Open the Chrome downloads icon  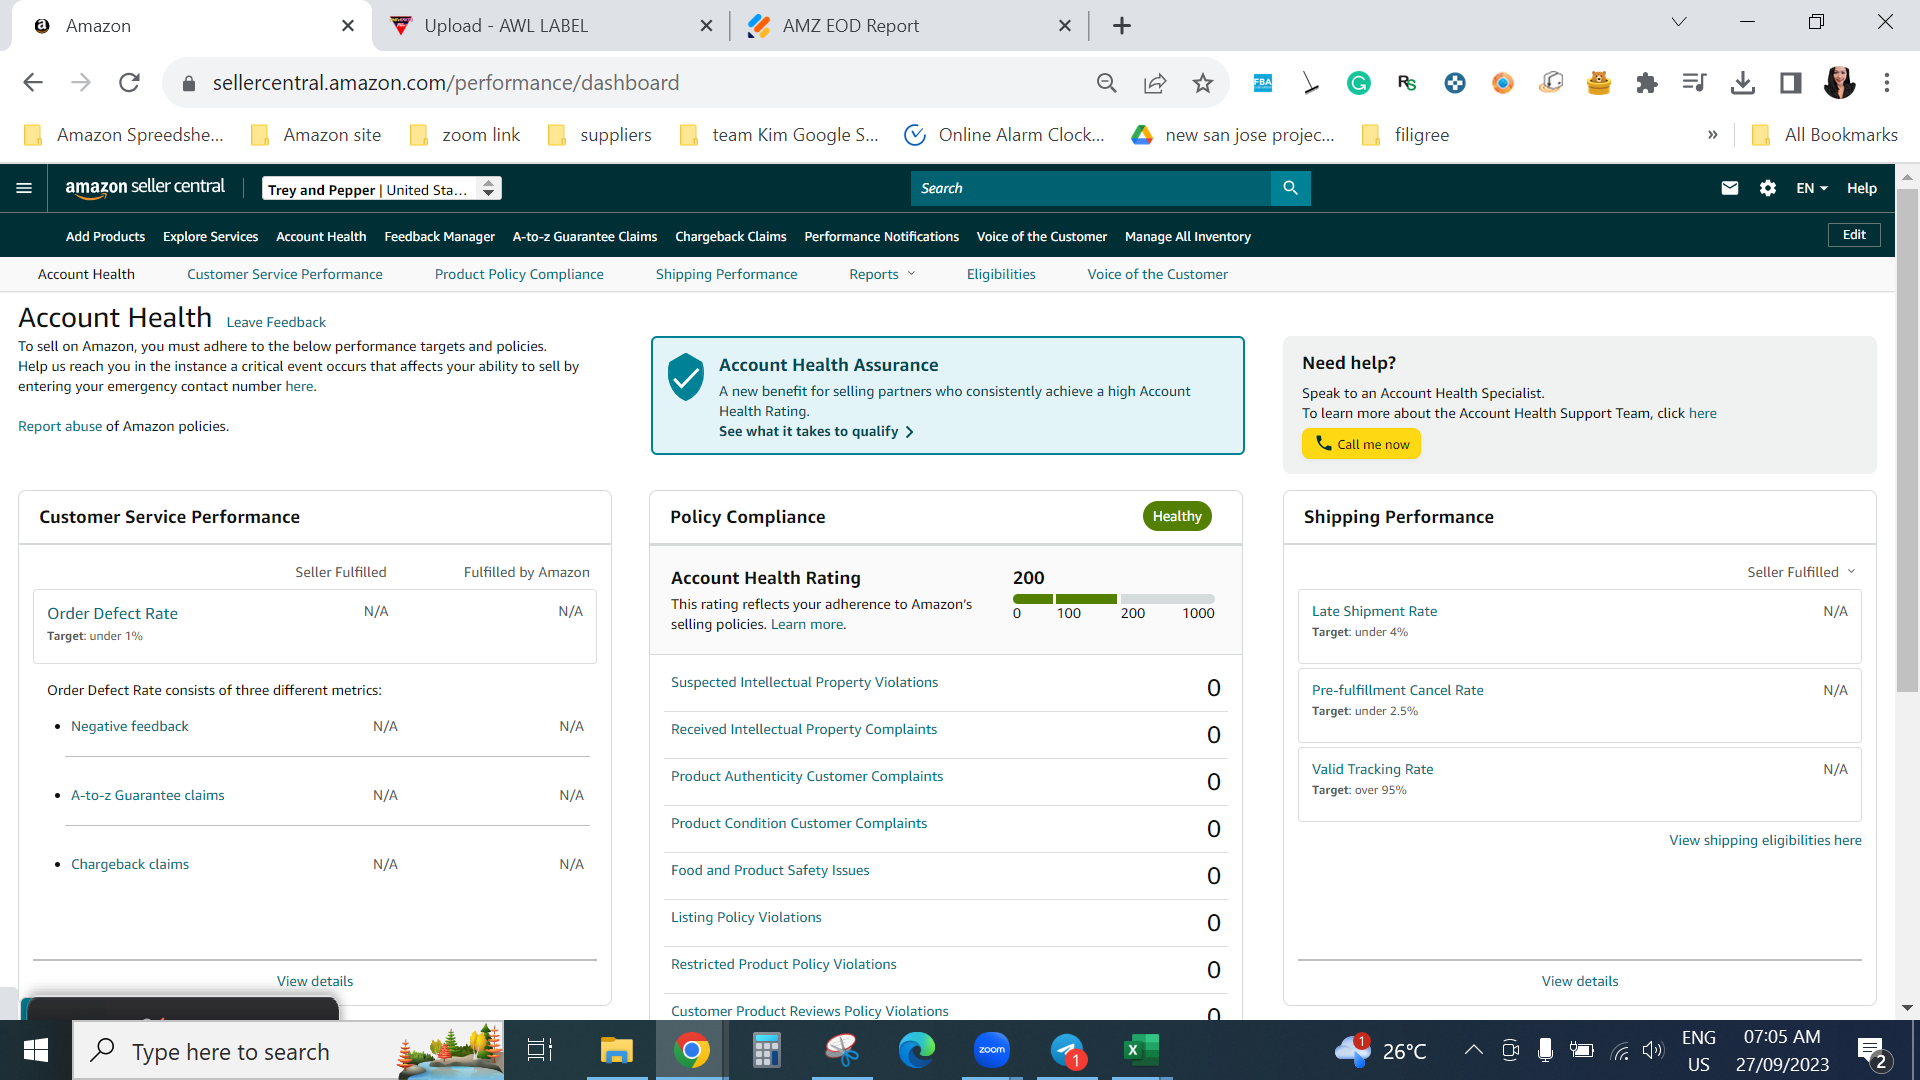pos(1743,83)
